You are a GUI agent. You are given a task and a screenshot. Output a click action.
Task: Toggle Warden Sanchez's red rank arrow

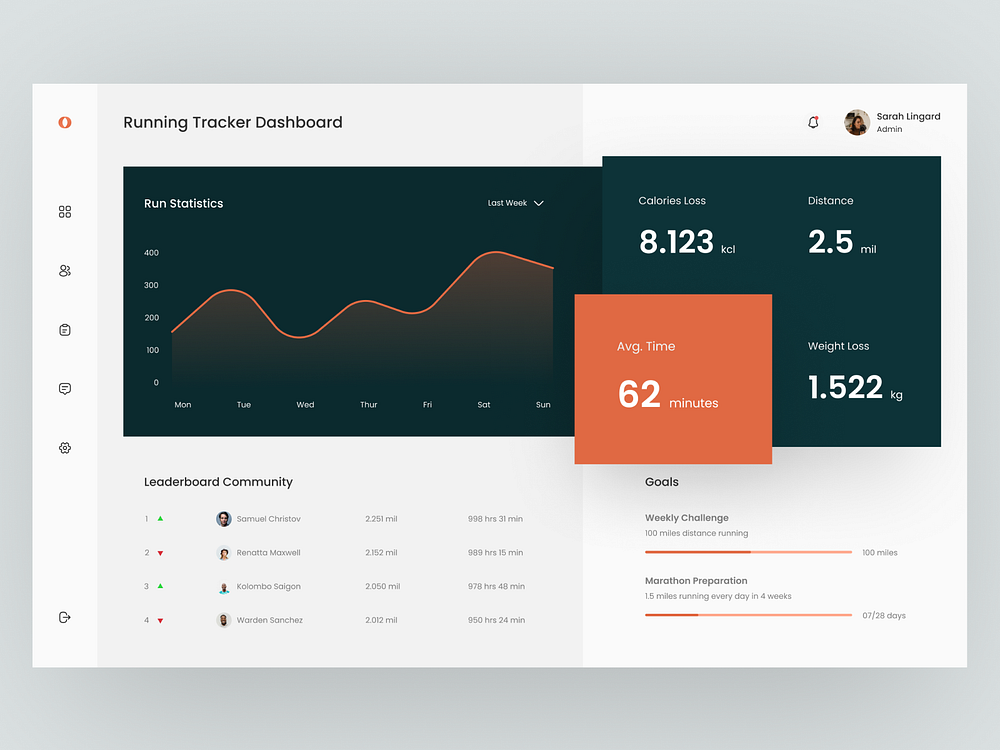tap(160, 620)
